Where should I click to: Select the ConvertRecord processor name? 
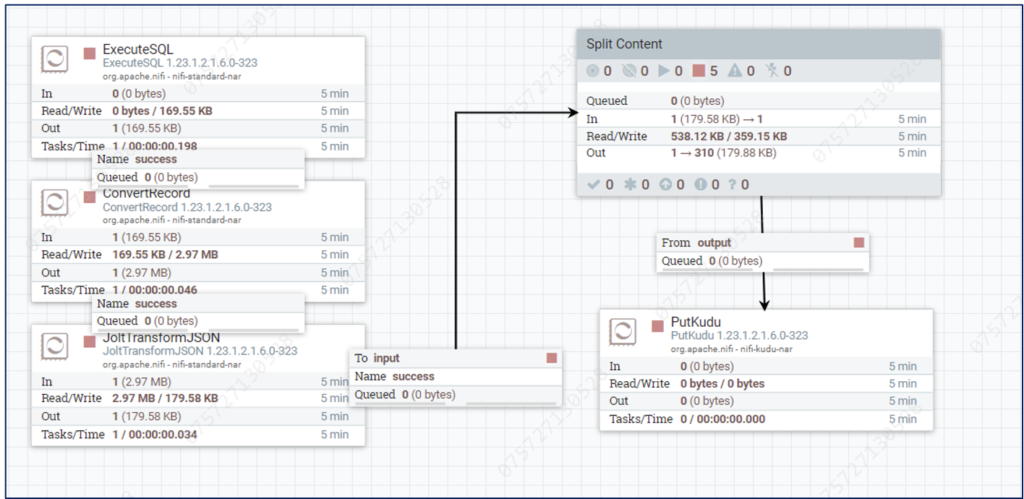coord(146,194)
